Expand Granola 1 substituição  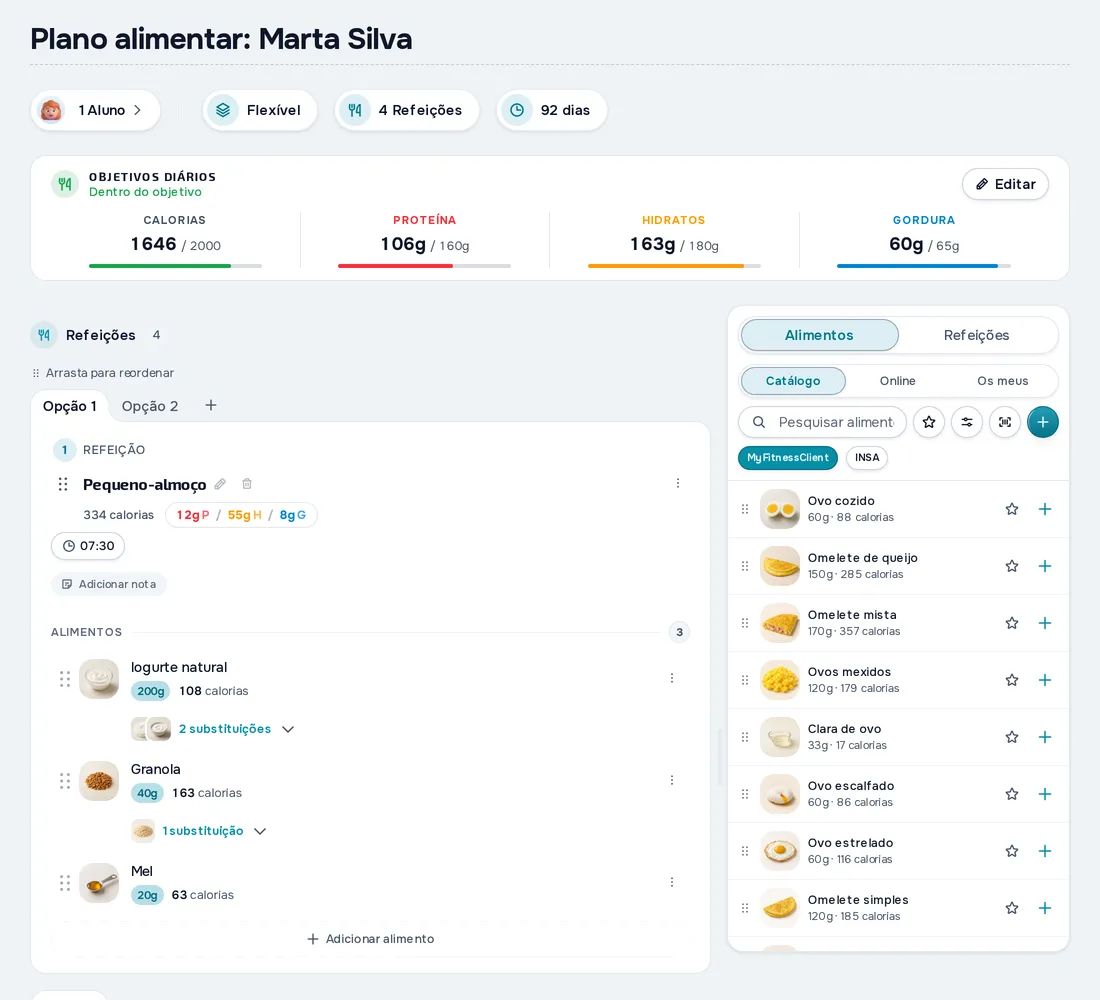(x=199, y=831)
